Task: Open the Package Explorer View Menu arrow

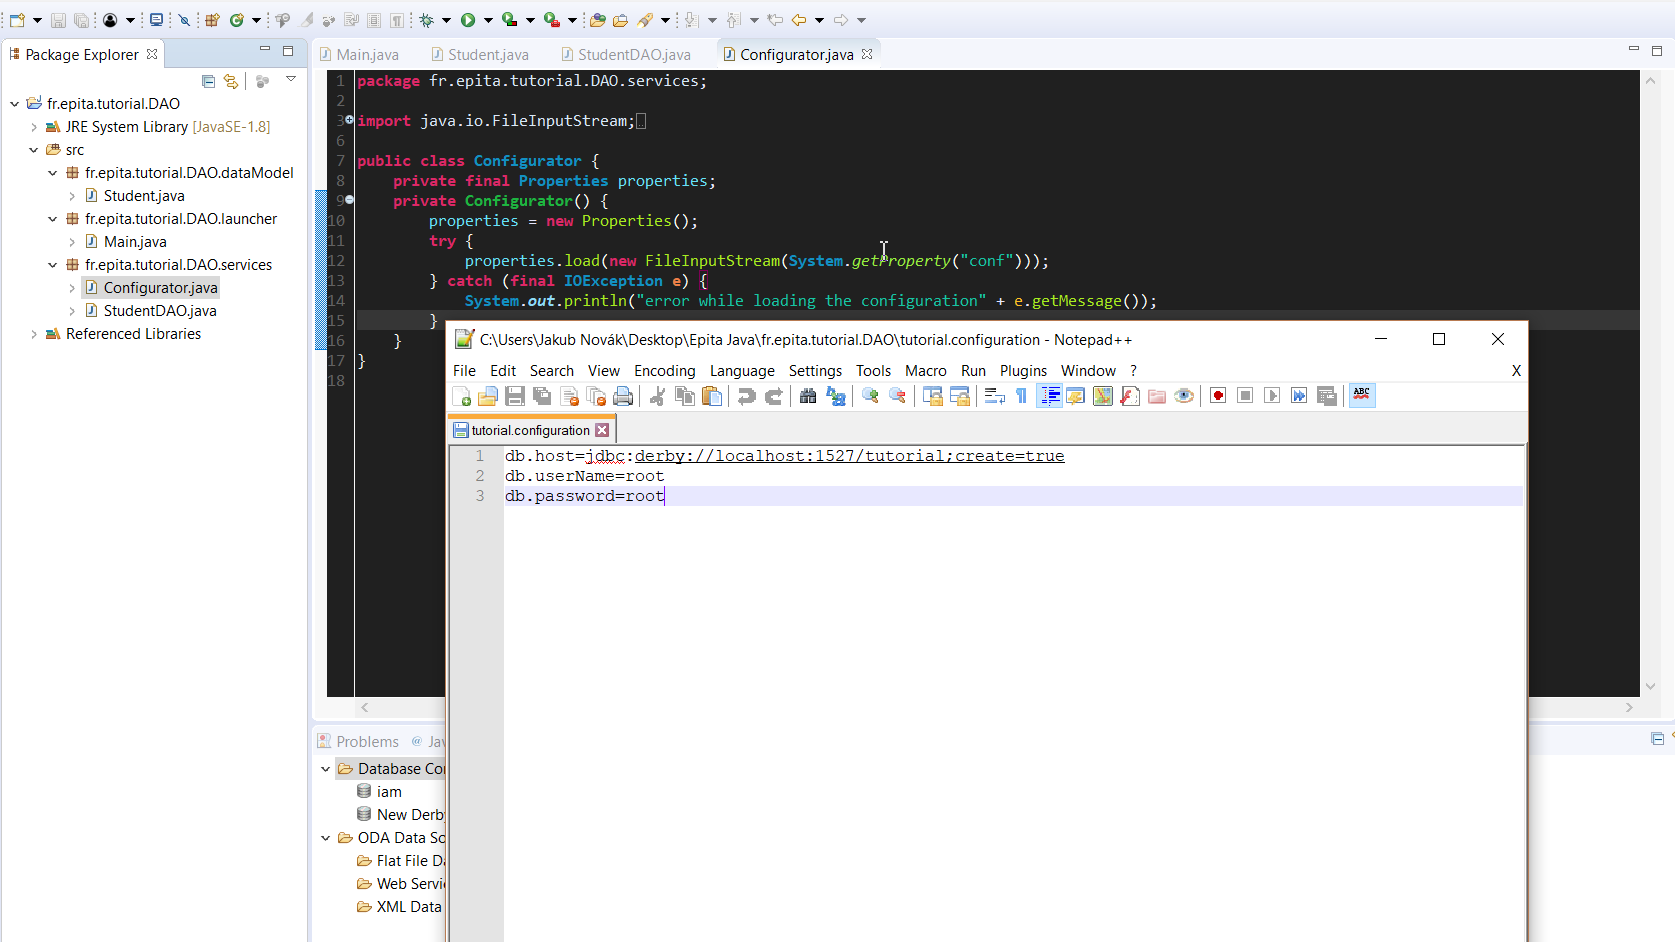Action: [x=291, y=79]
